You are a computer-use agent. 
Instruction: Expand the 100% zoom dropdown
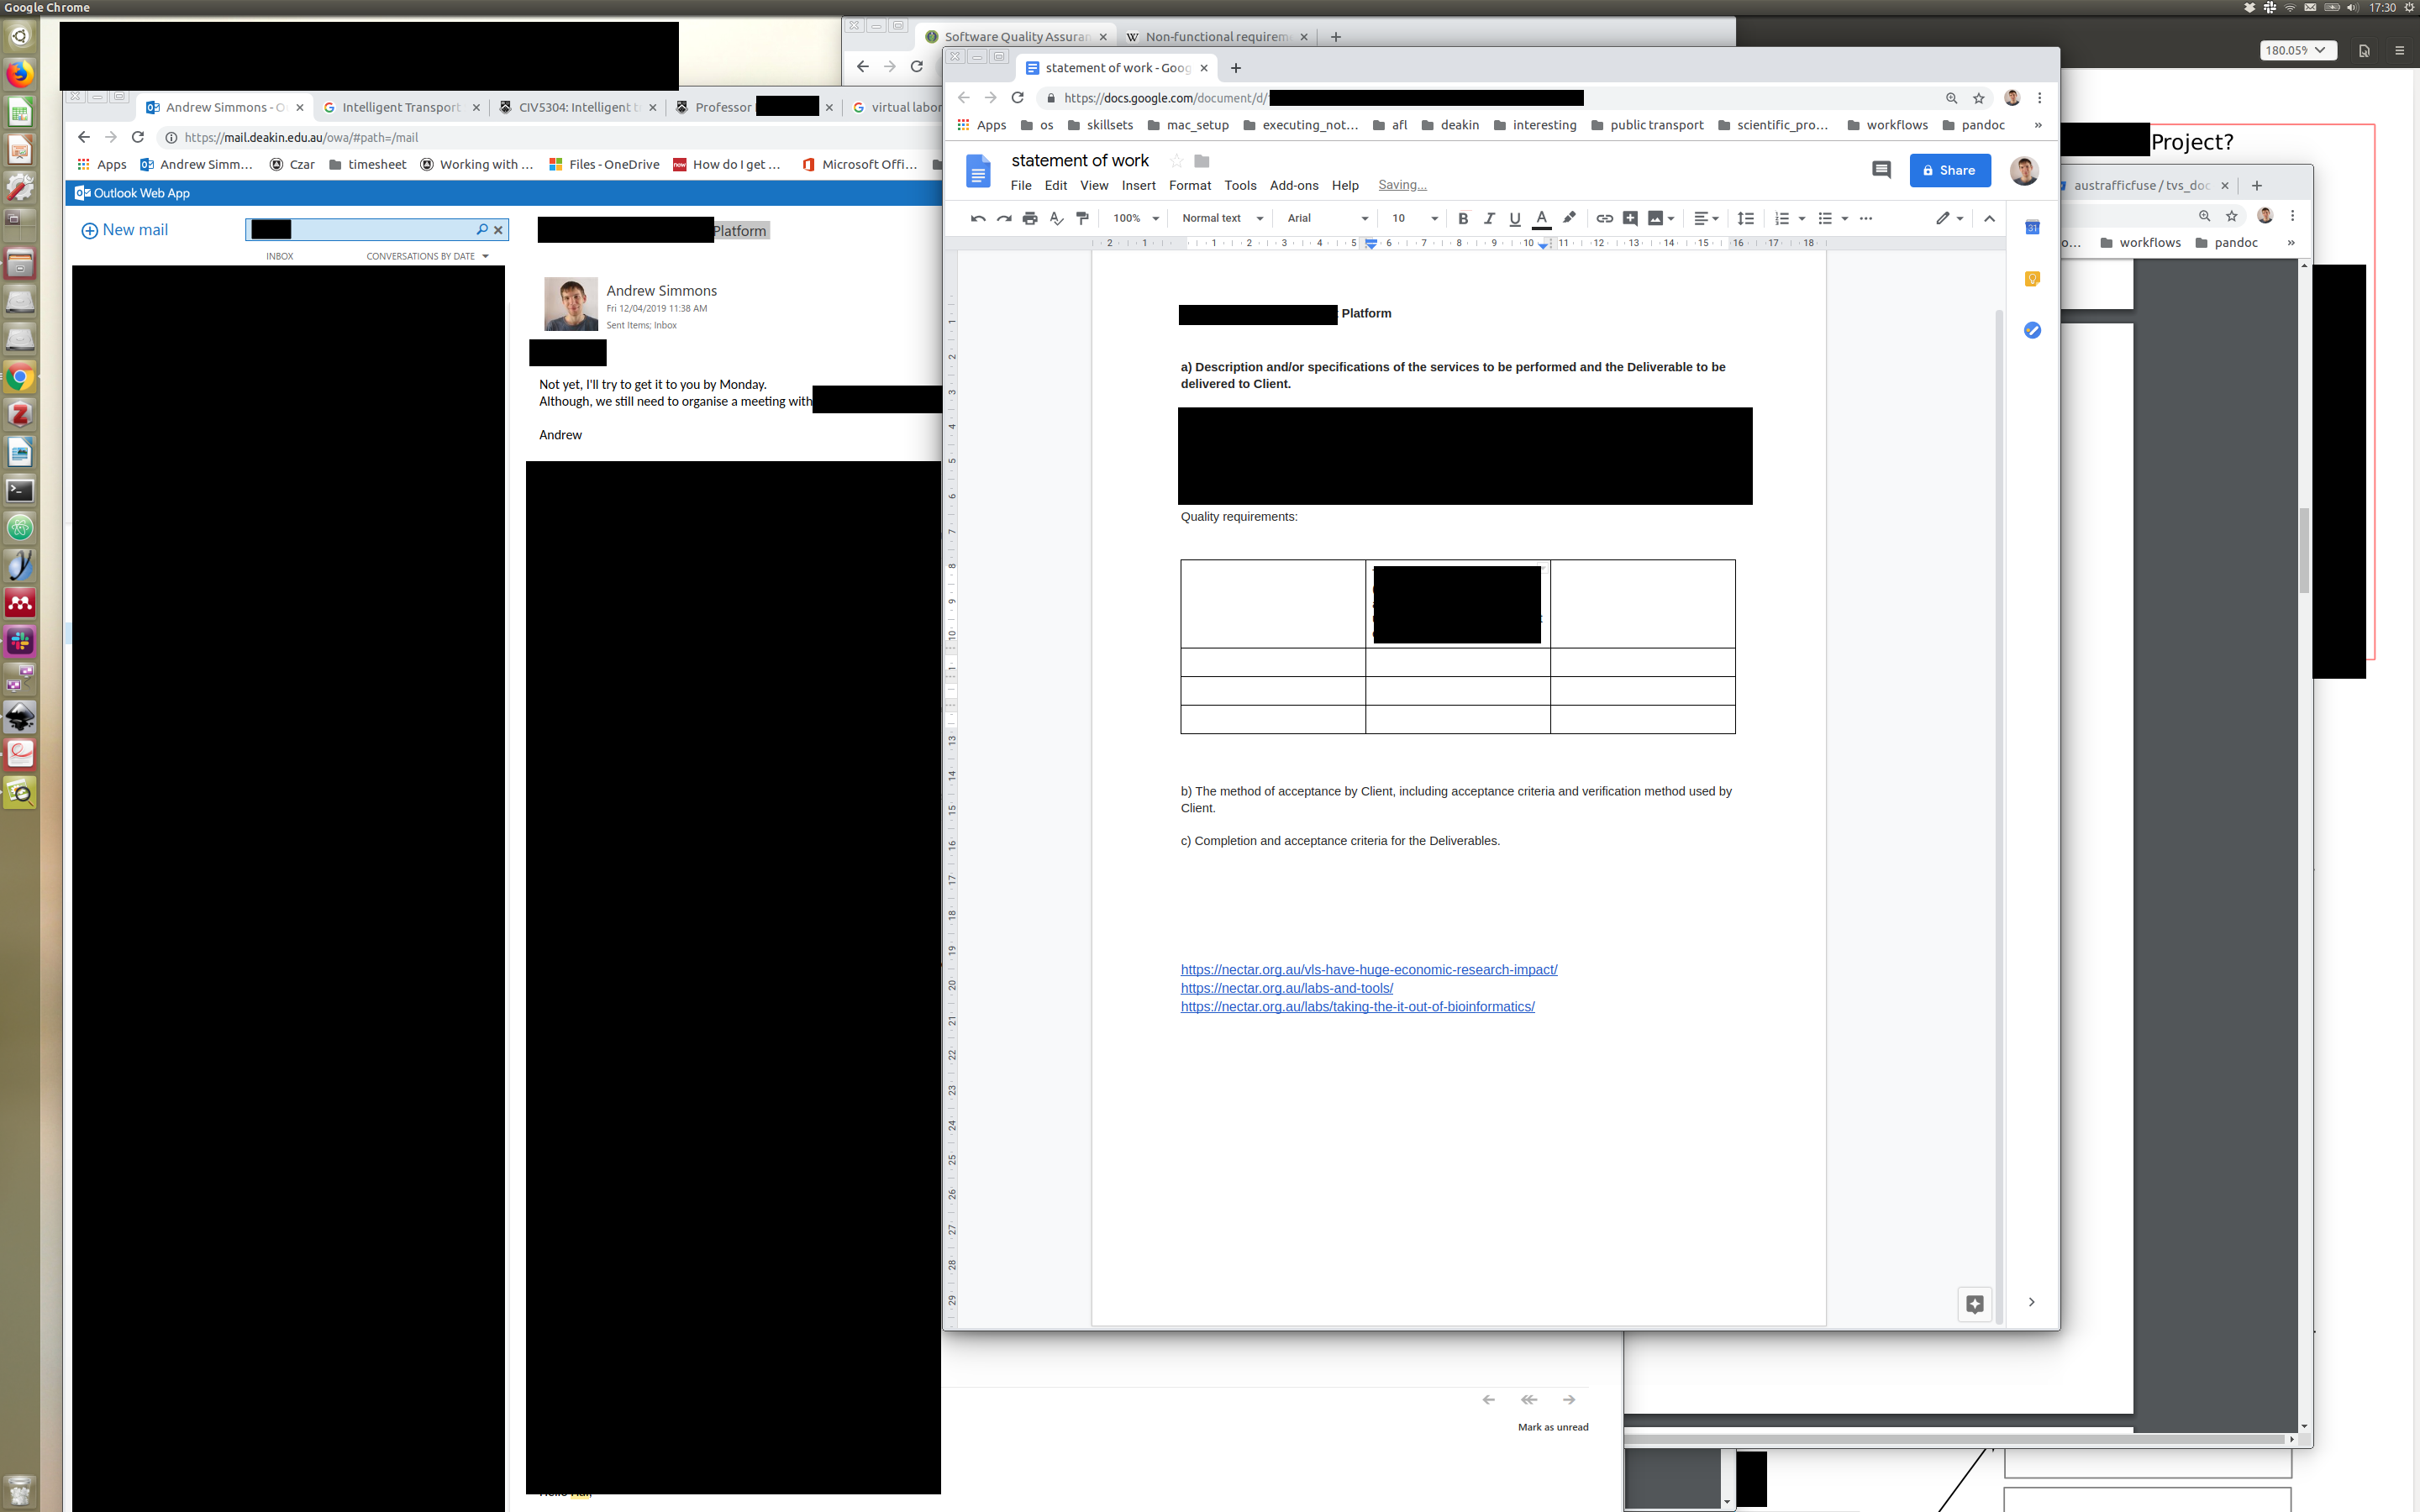pos(1135,218)
